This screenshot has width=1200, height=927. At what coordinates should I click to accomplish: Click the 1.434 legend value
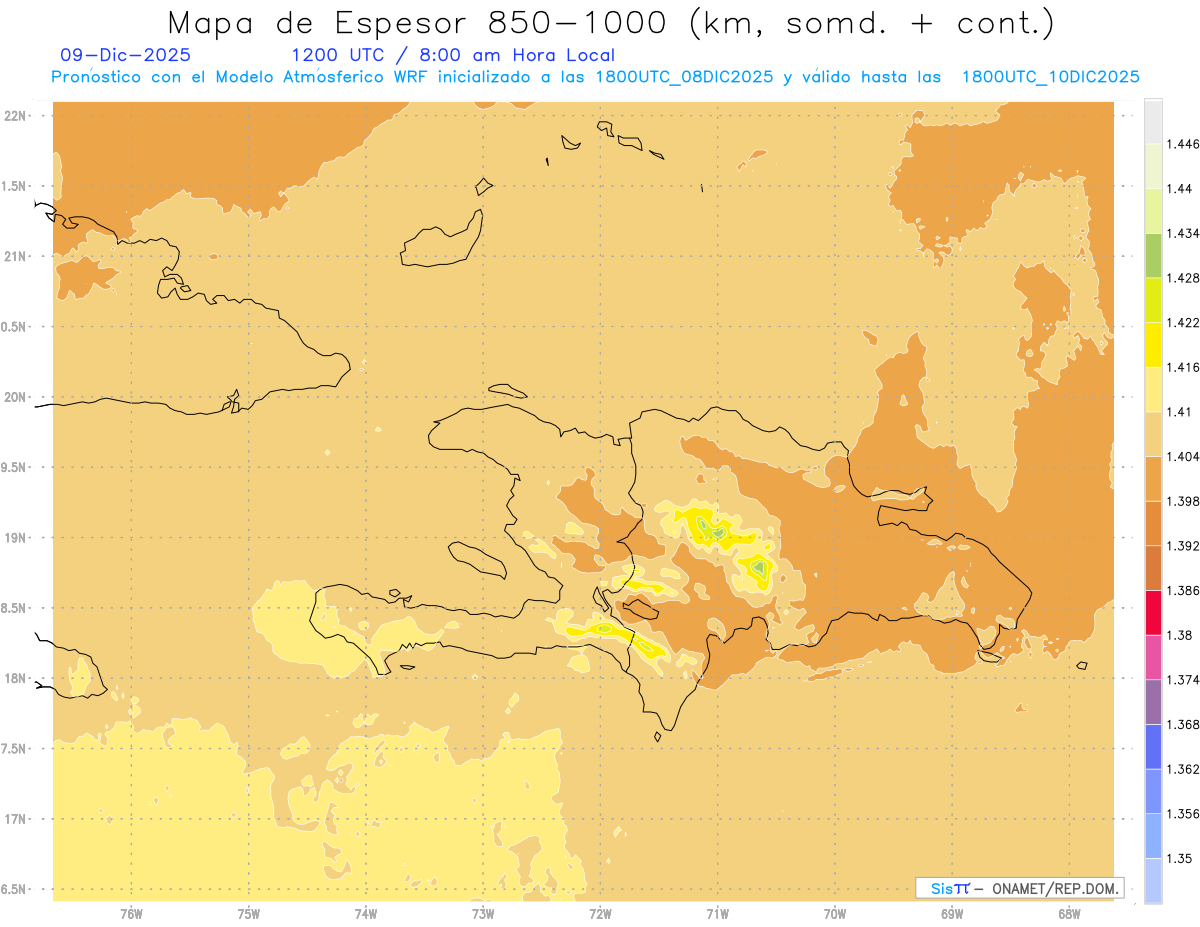[1183, 233]
